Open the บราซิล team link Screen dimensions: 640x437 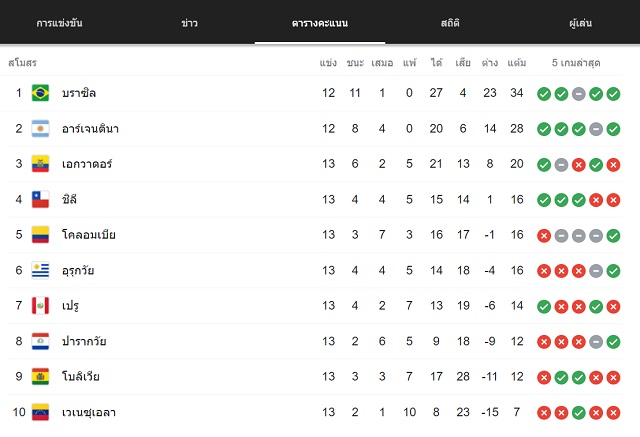[x=79, y=93]
